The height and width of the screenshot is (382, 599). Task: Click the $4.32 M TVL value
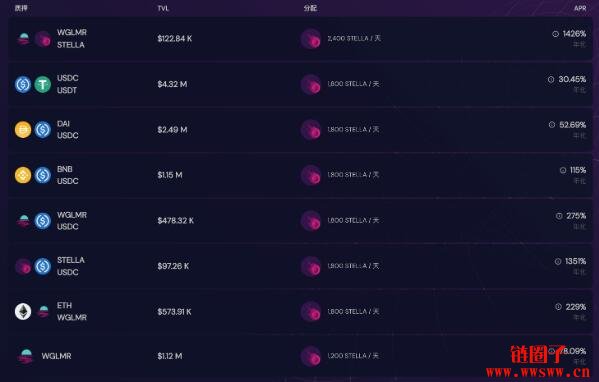[172, 84]
